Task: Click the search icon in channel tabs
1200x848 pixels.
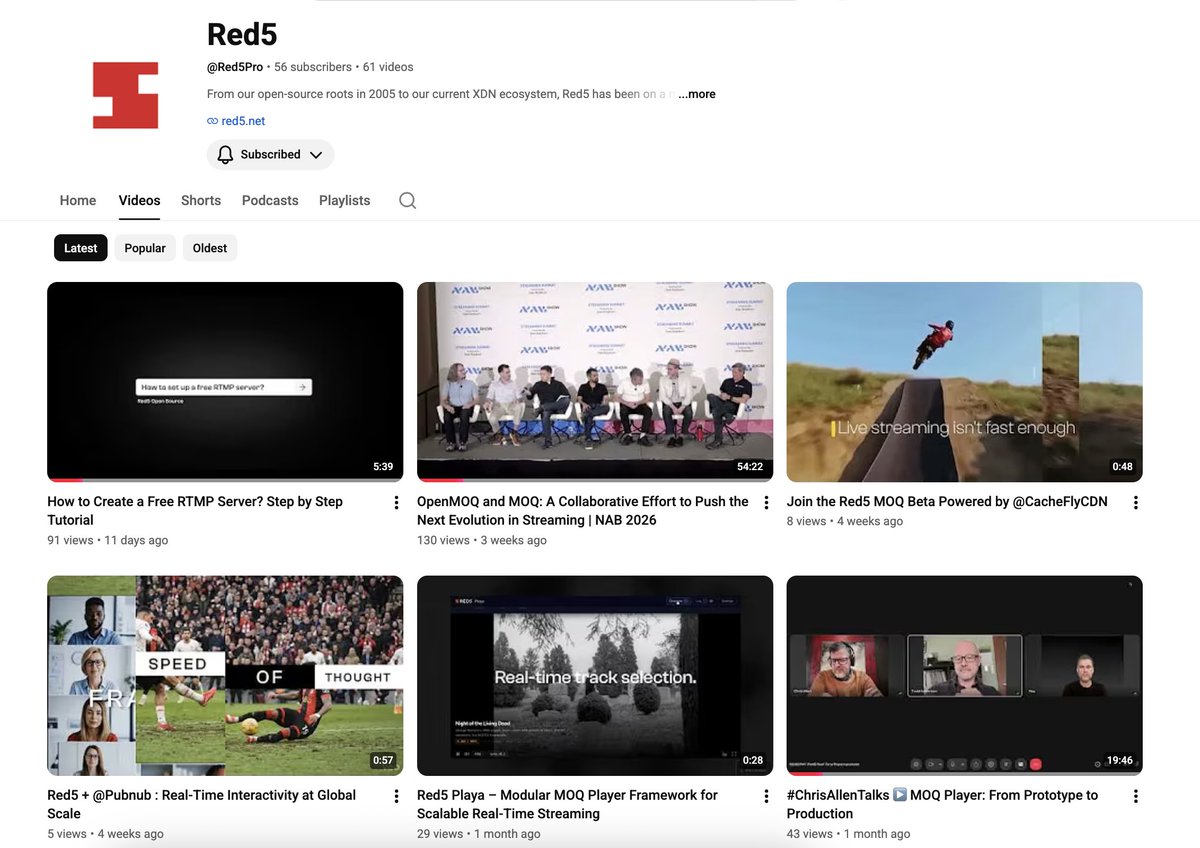Action: click(407, 200)
